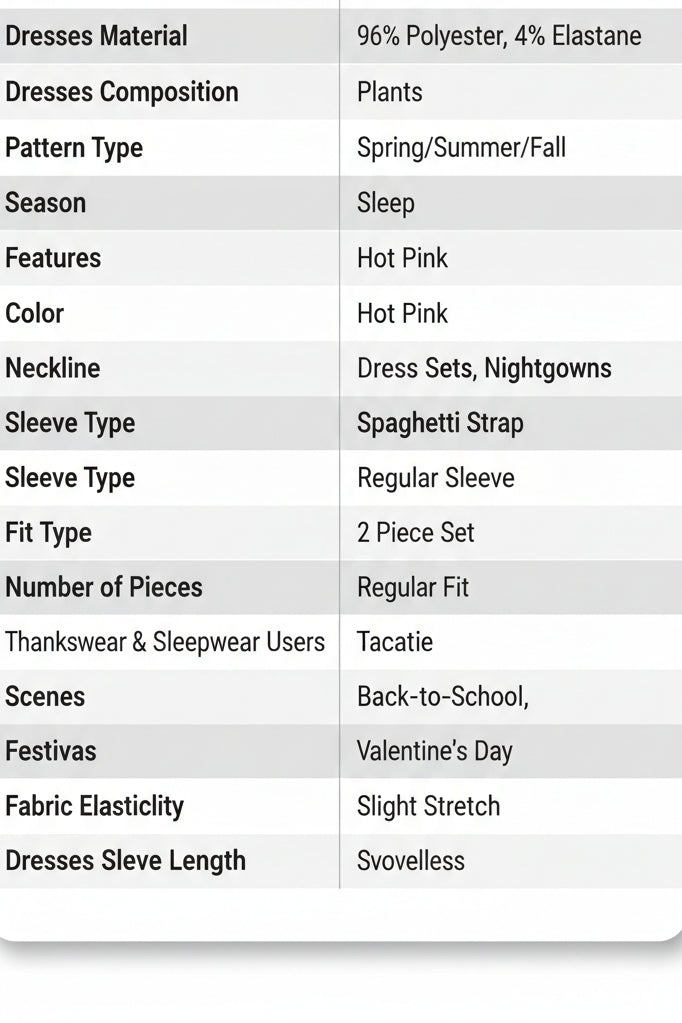Click the Dresses Composition row label

click(122, 92)
